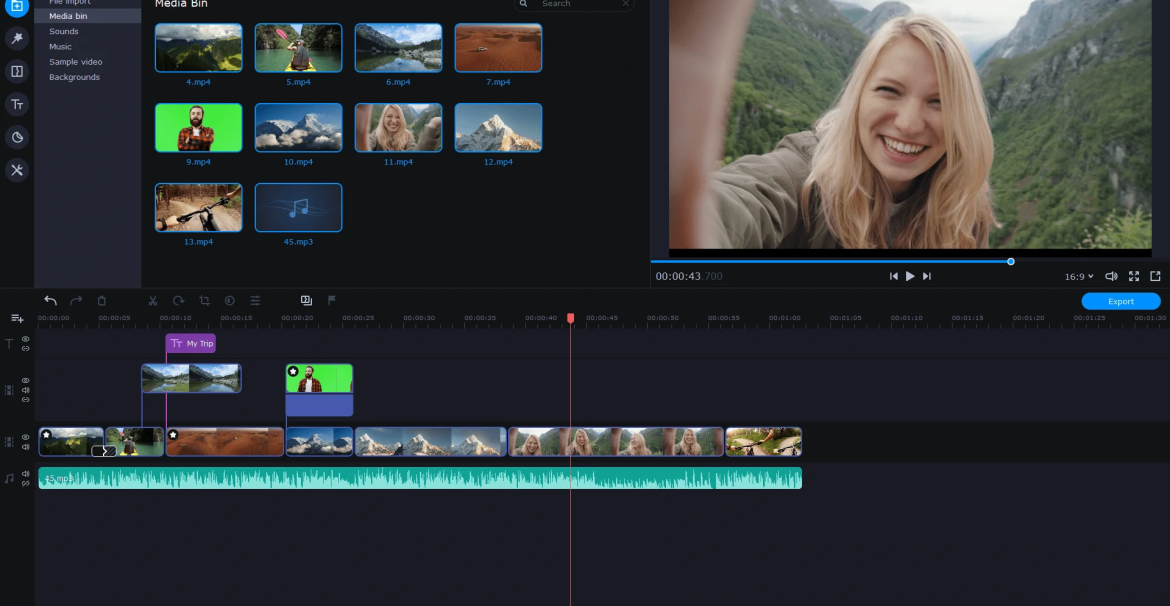Hide the main video track
The width and height of the screenshot is (1170, 606).
coord(25,437)
